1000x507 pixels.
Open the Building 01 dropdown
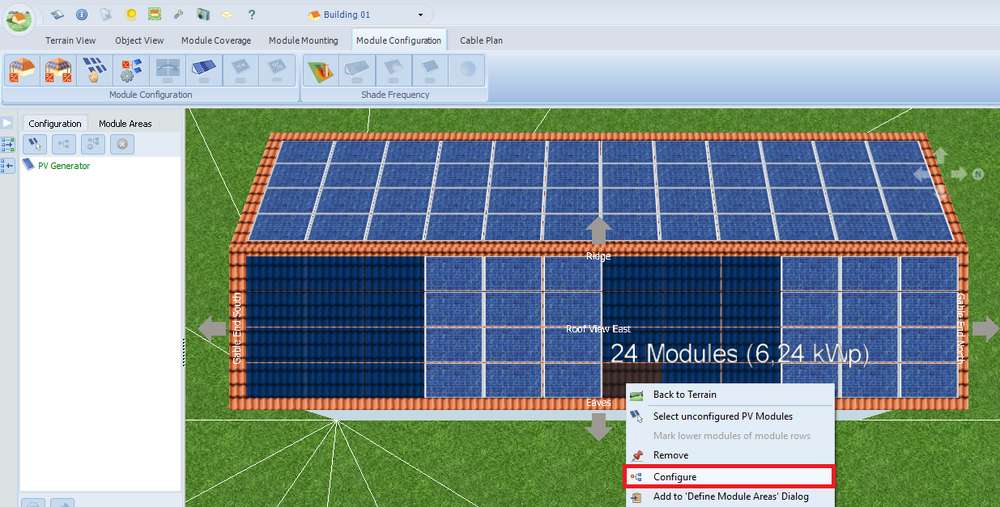(420, 15)
